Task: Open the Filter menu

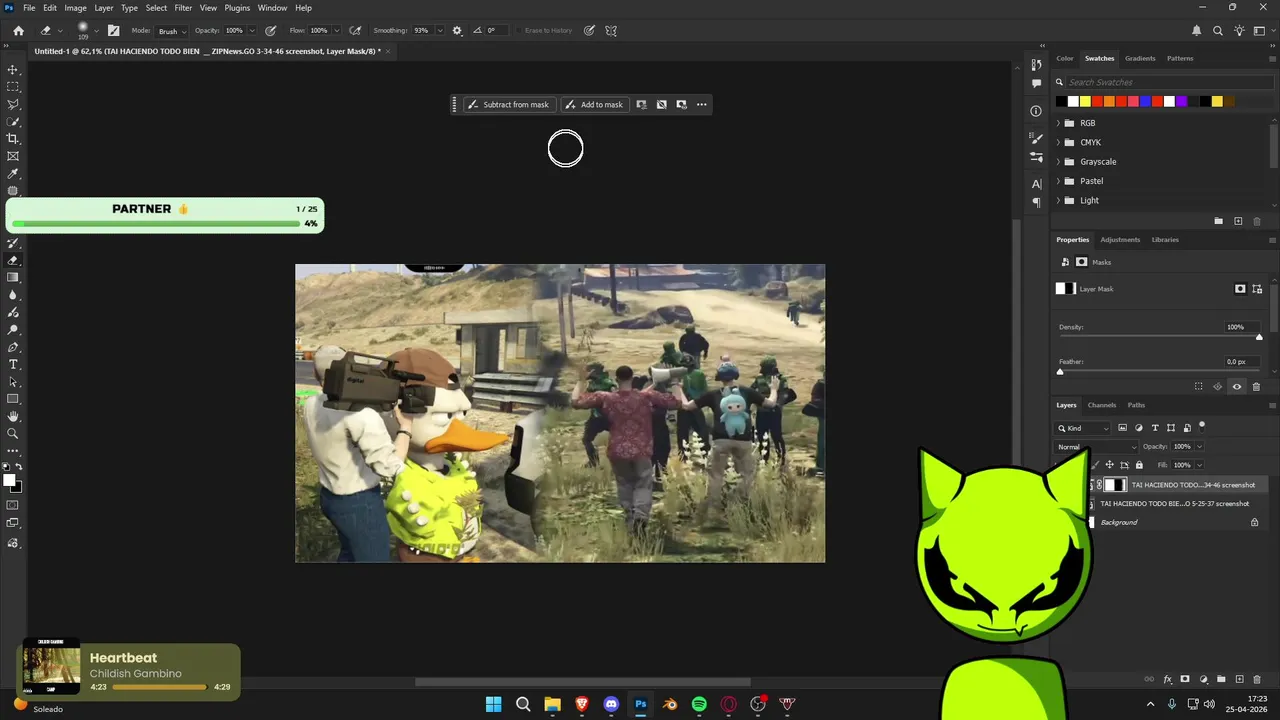Action: pyautogui.click(x=183, y=8)
